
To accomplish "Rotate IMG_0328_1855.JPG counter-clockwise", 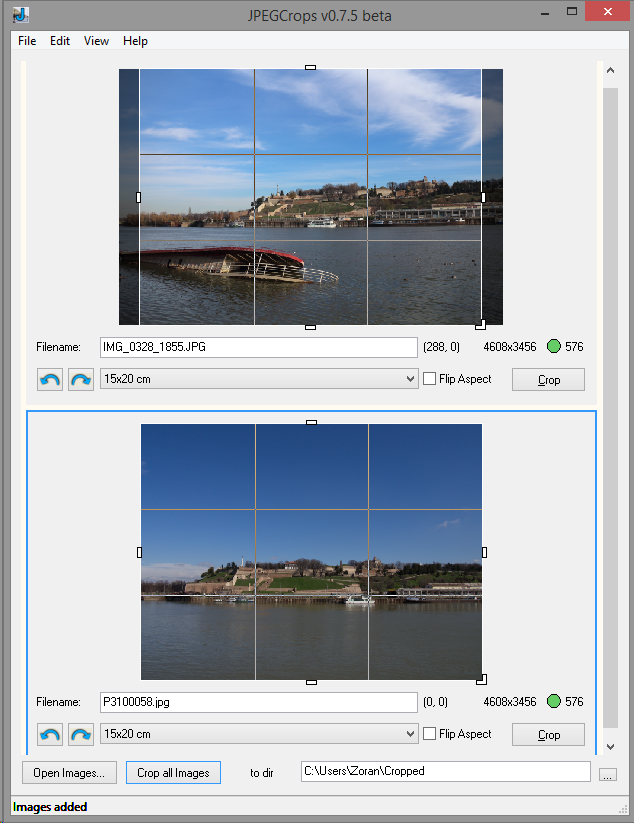I will coord(50,379).
